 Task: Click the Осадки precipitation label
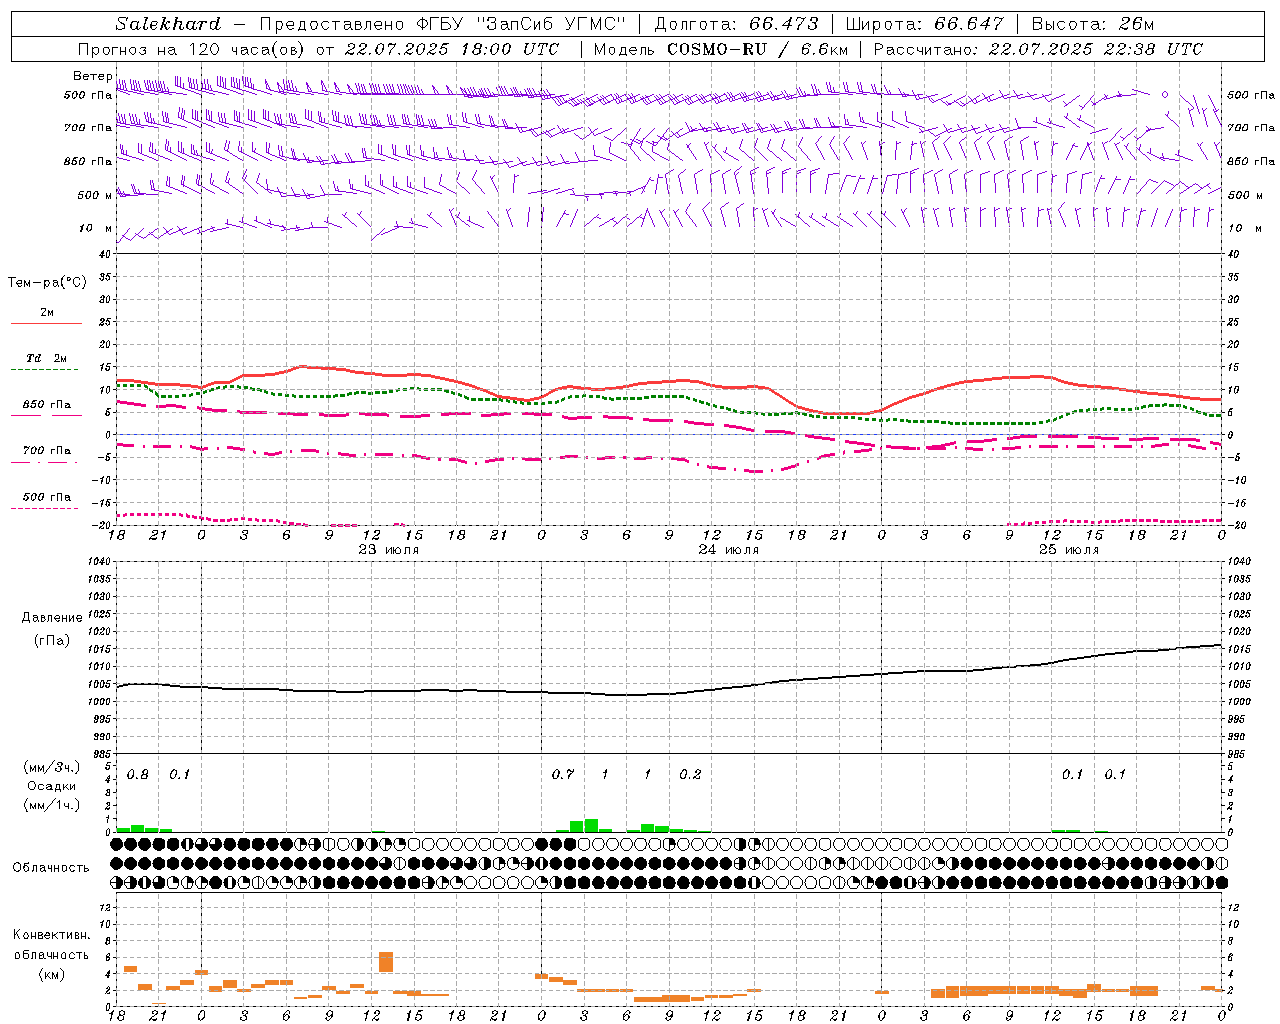click(x=51, y=786)
